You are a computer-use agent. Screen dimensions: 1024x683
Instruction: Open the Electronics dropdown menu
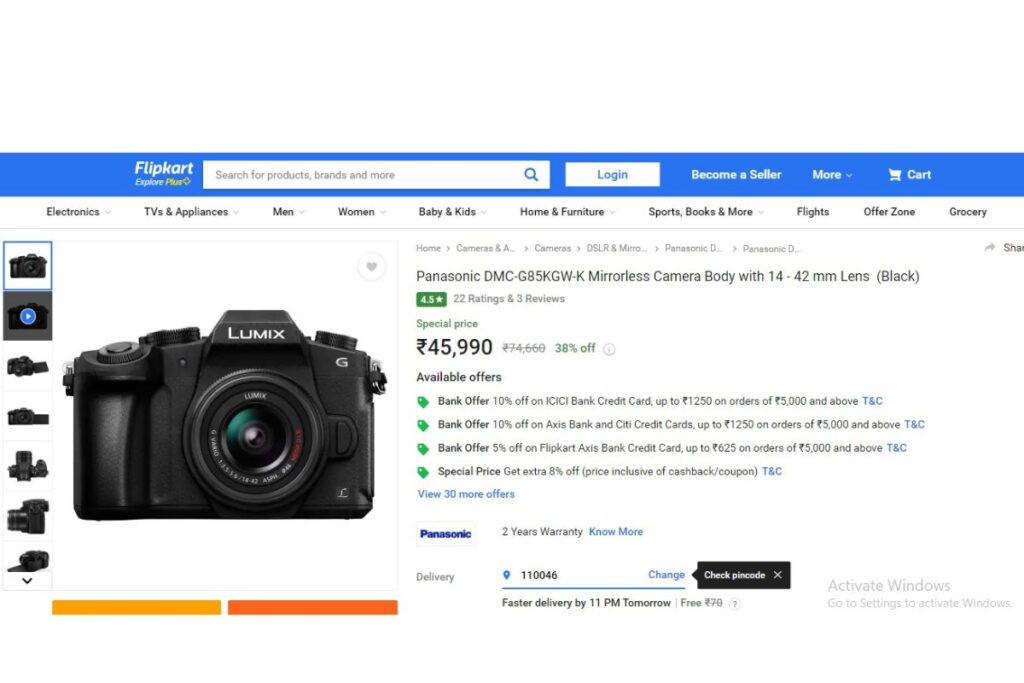point(78,212)
